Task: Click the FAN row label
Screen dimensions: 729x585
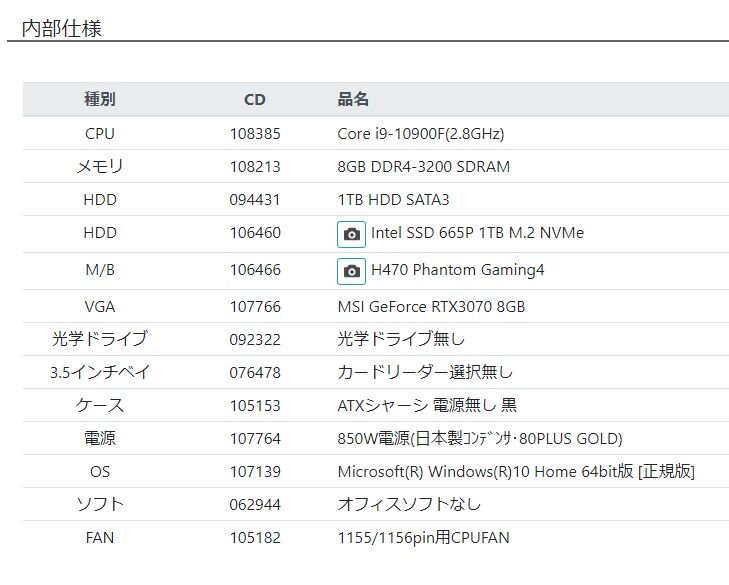Action: click(x=99, y=538)
